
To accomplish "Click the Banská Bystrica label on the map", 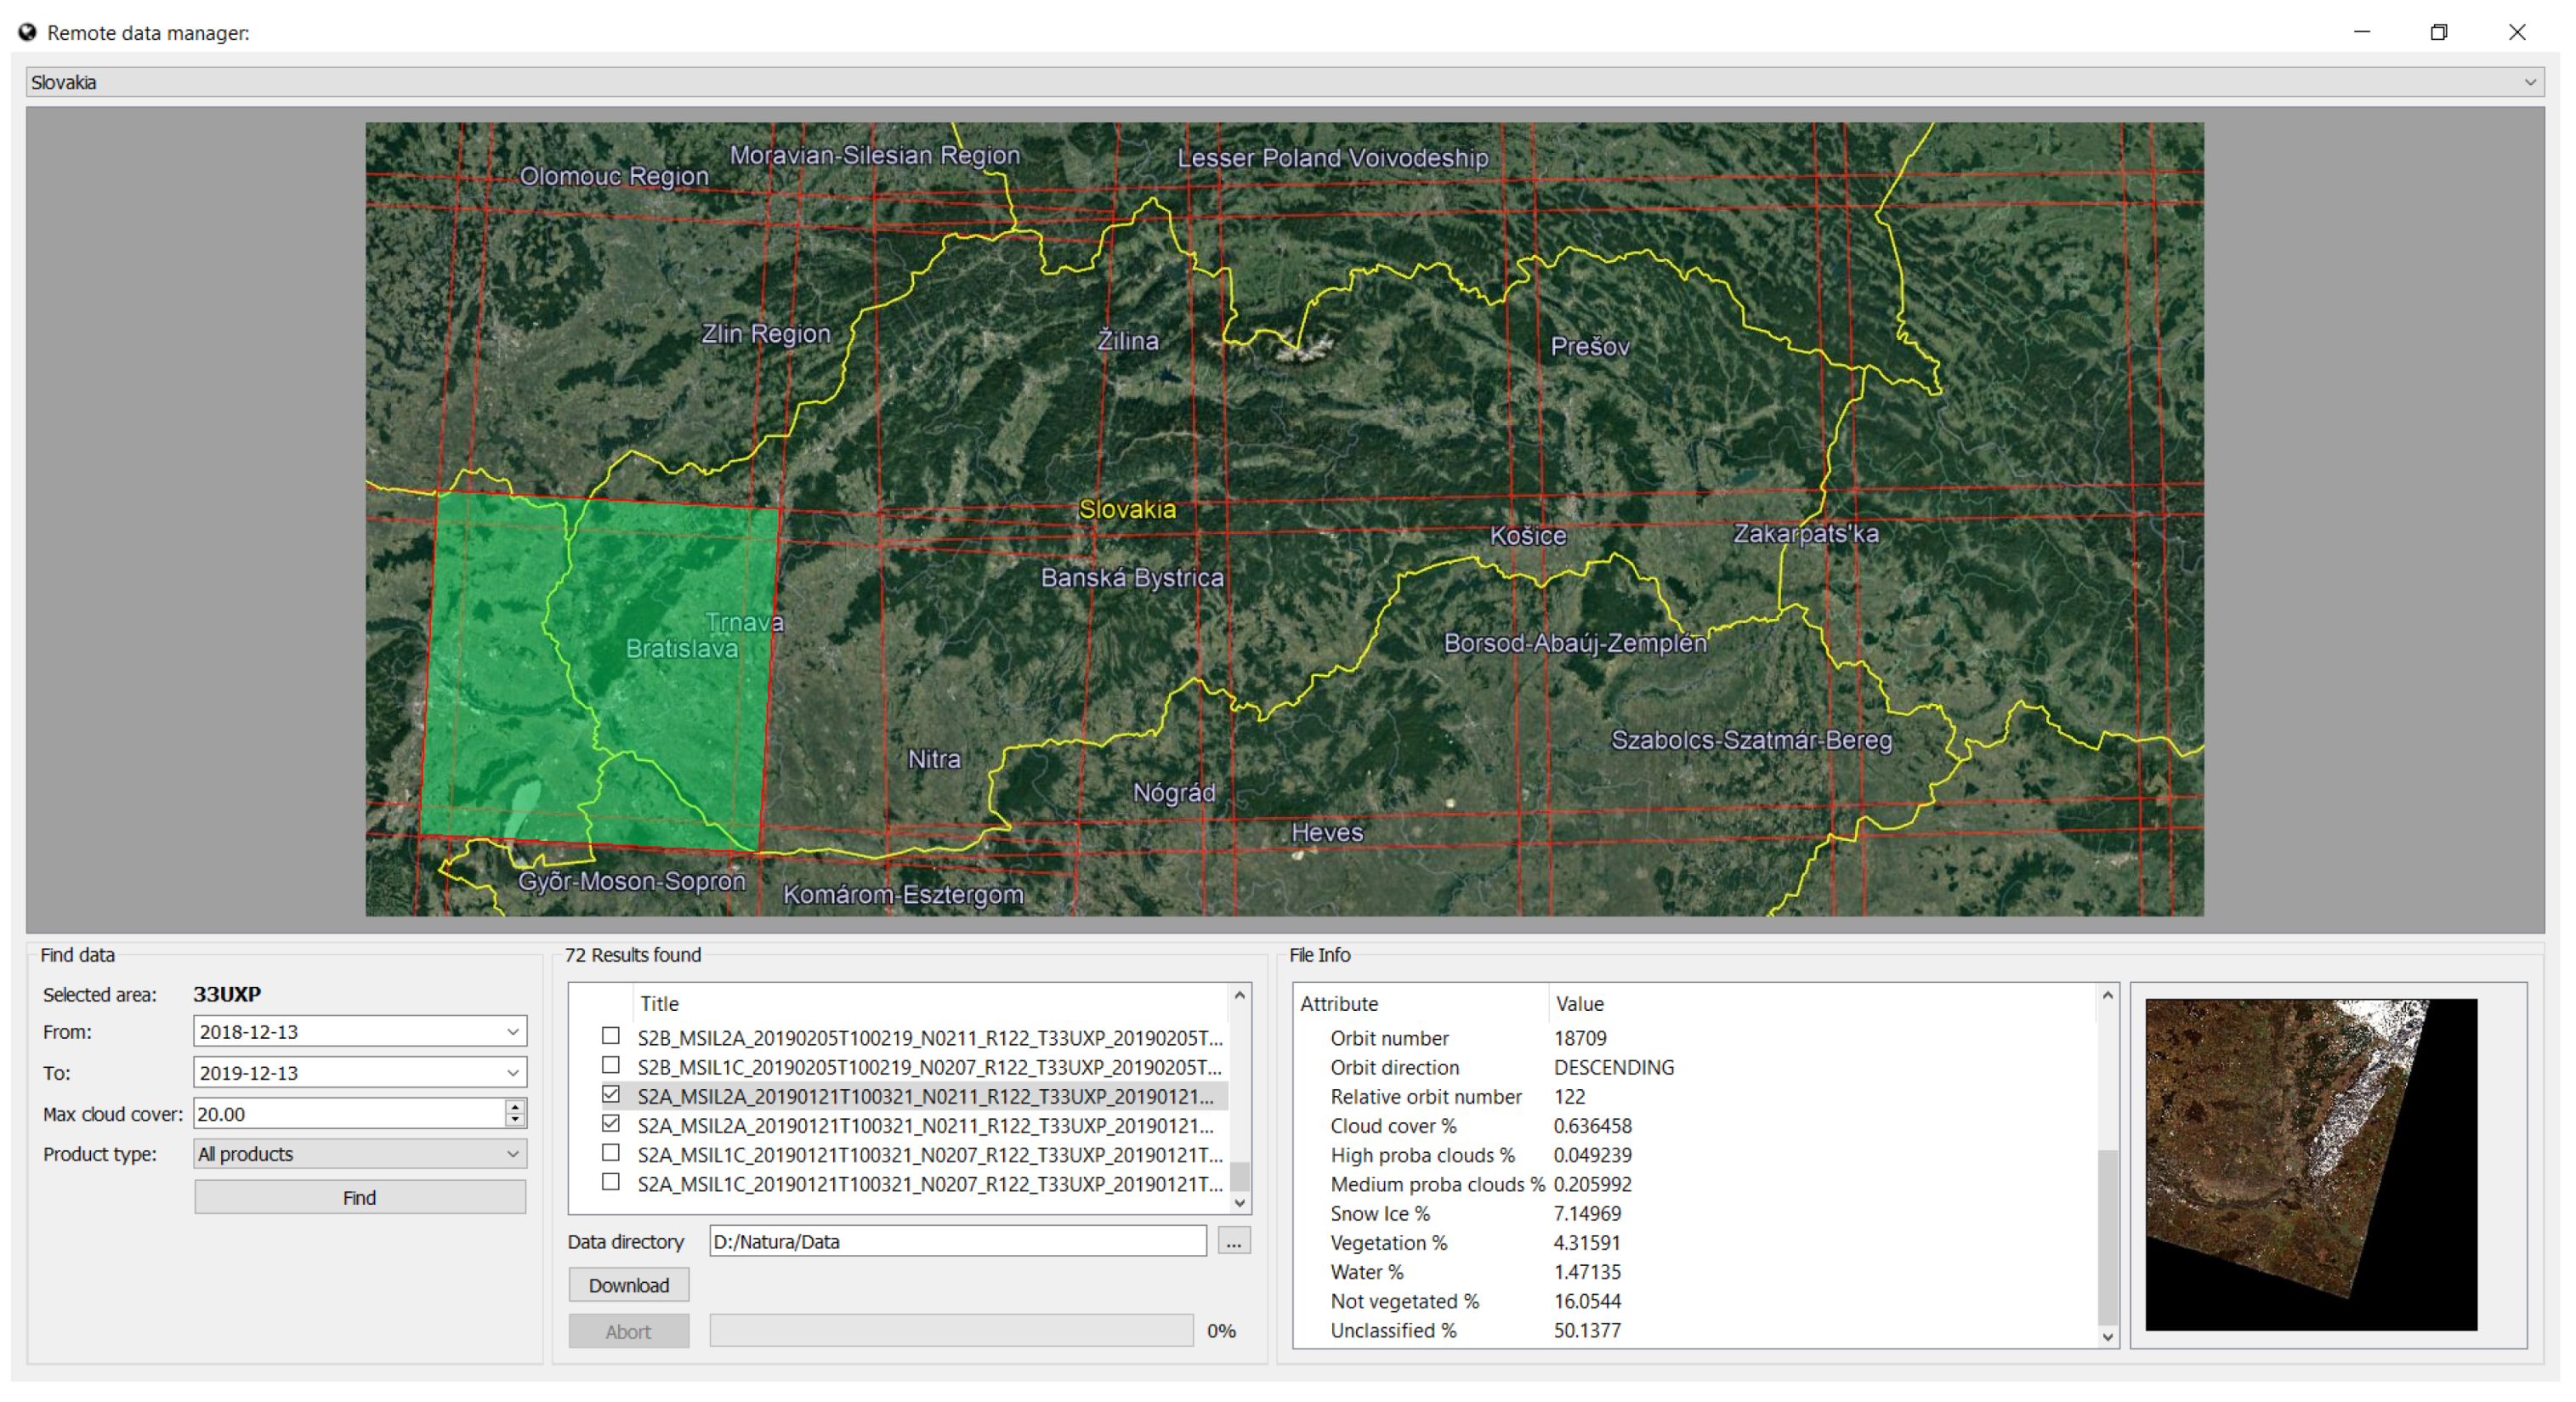I will click(x=1132, y=578).
